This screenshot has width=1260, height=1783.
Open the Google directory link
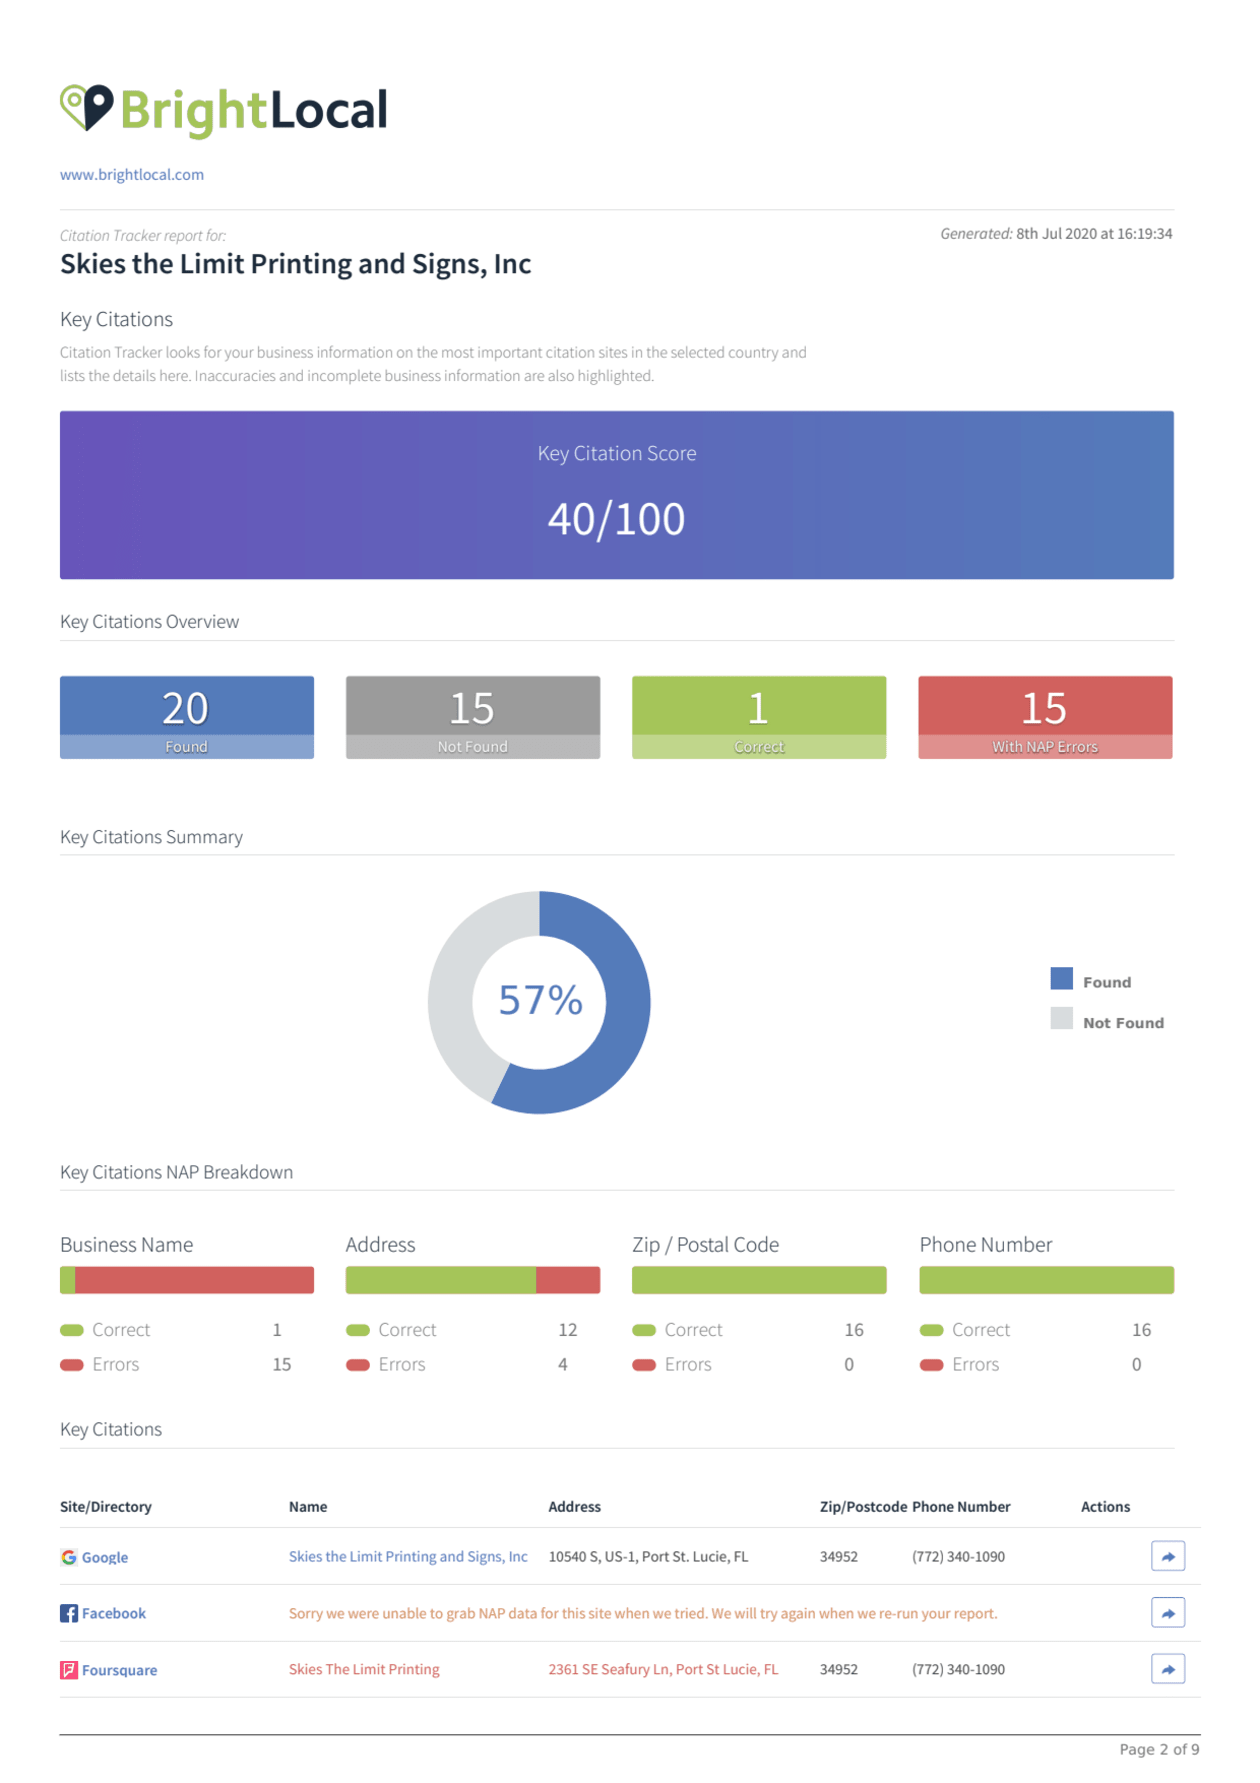[105, 1557]
